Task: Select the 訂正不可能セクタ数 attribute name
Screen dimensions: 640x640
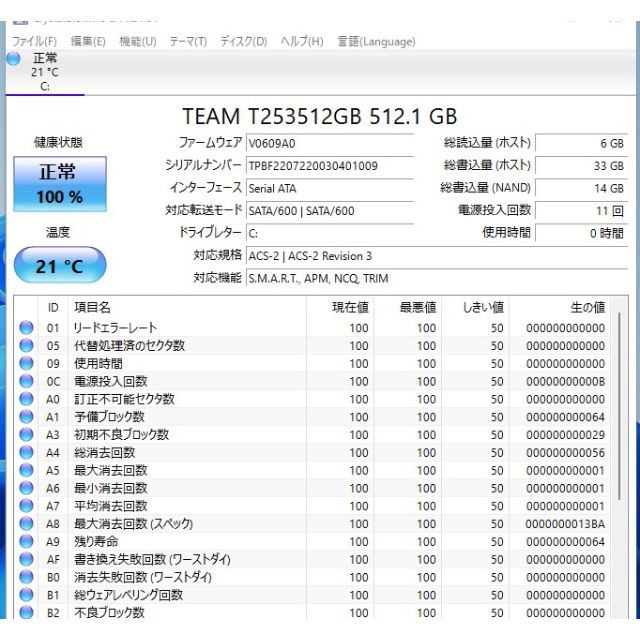Action: (x=124, y=399)
